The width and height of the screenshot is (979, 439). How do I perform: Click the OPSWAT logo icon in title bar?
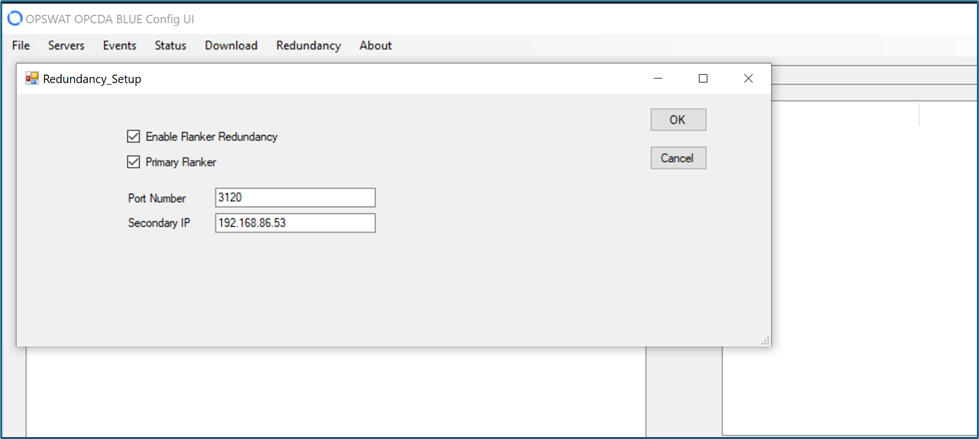click(14, 19)
